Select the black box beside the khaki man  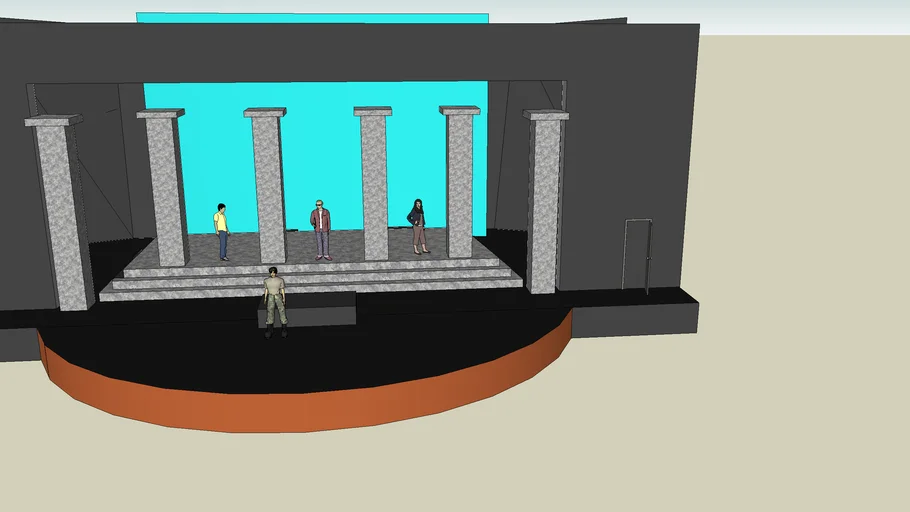[322, 309]
